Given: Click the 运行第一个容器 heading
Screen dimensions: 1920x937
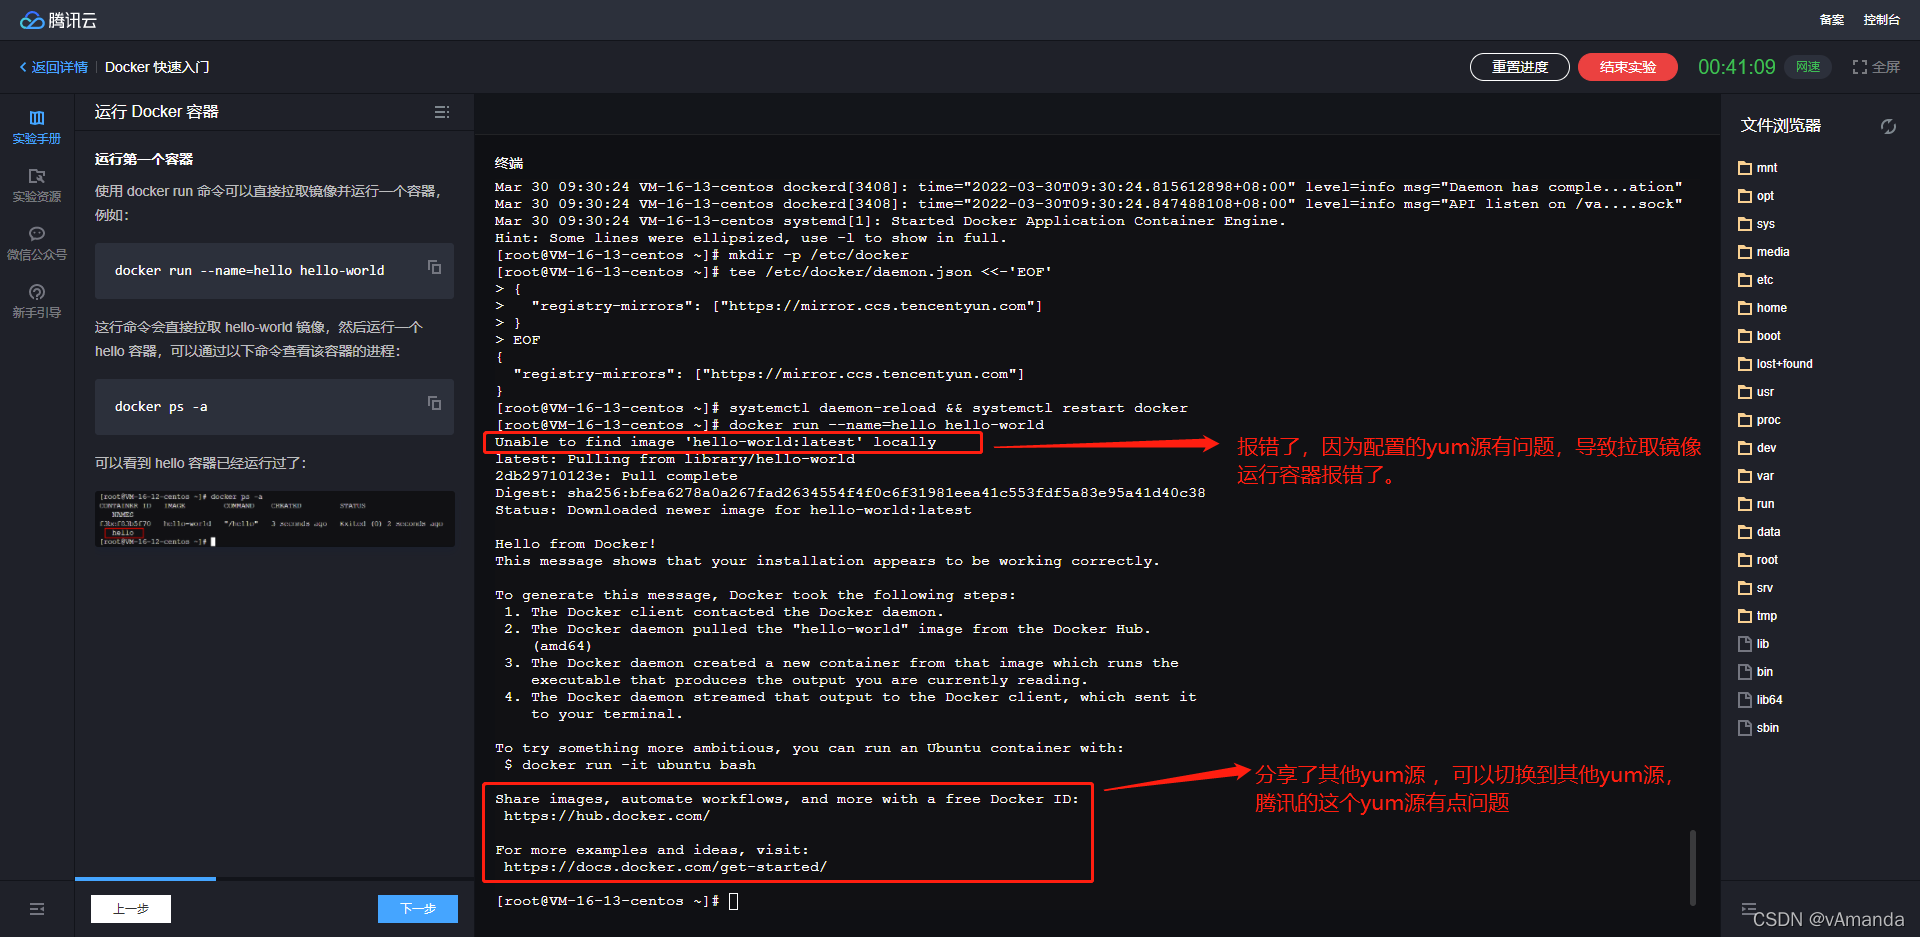Looking at the screenshot, I should tap(144, 159).
